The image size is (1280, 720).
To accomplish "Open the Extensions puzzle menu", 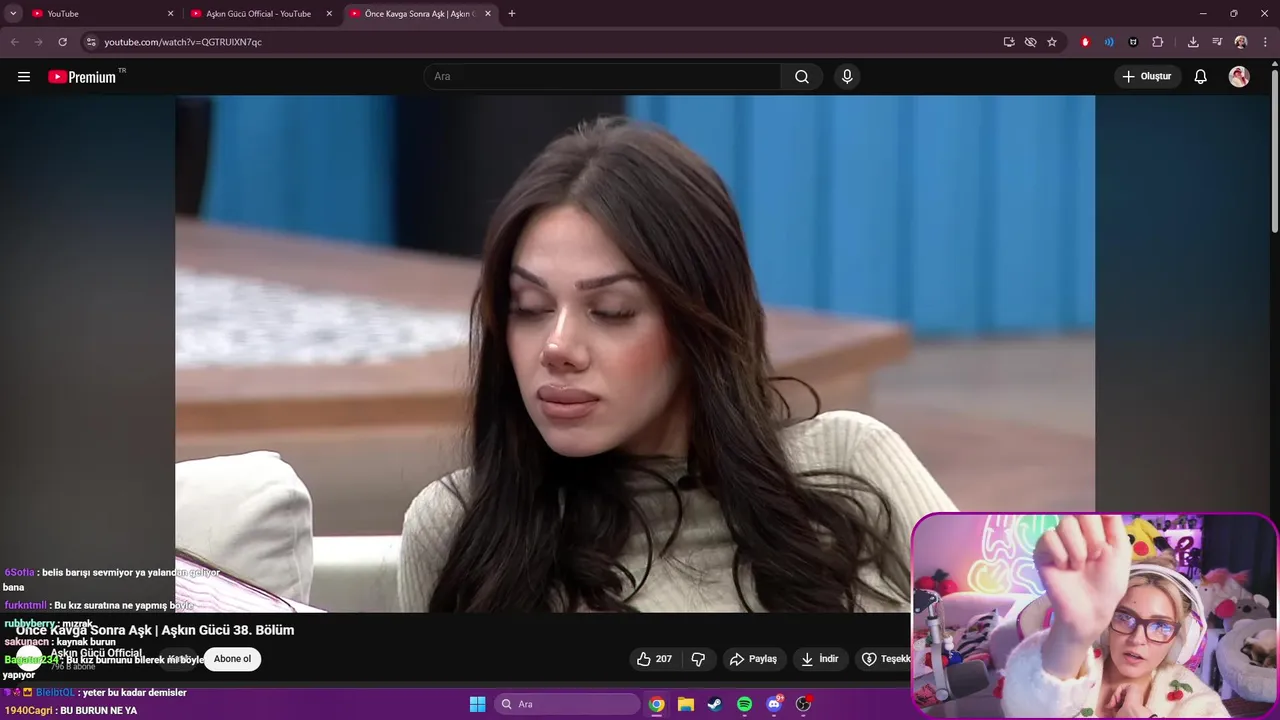I will [x=1158, y=42].
